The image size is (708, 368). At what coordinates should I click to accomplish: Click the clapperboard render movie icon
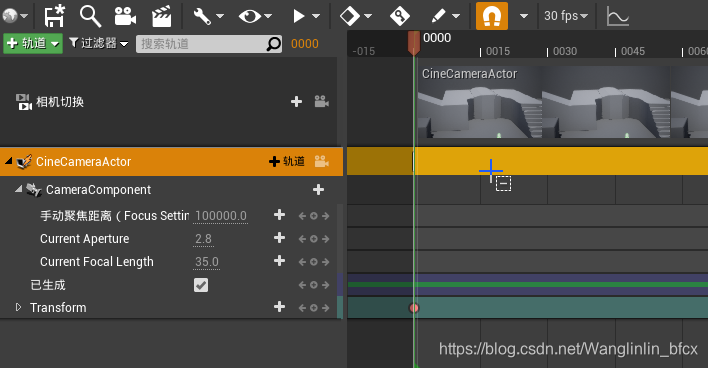(x=161, y=16)
